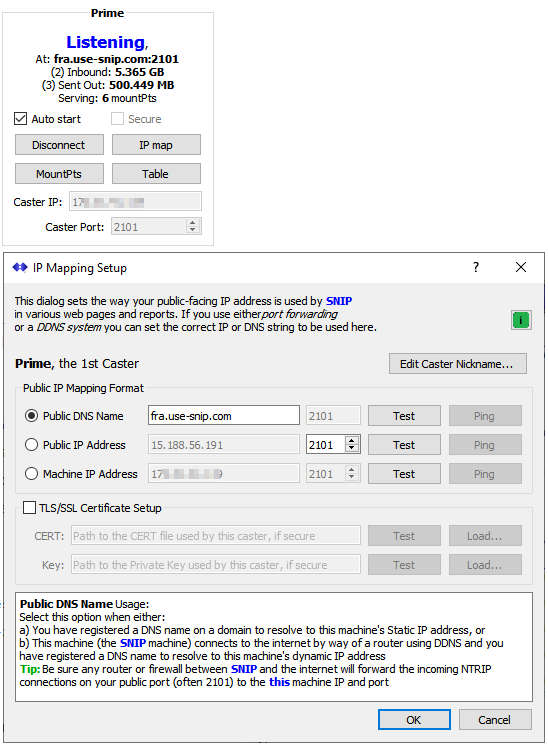Select the Public DNS Name radio button
Viewport: 548px width, 746px height.
click(x=31, y=416)
